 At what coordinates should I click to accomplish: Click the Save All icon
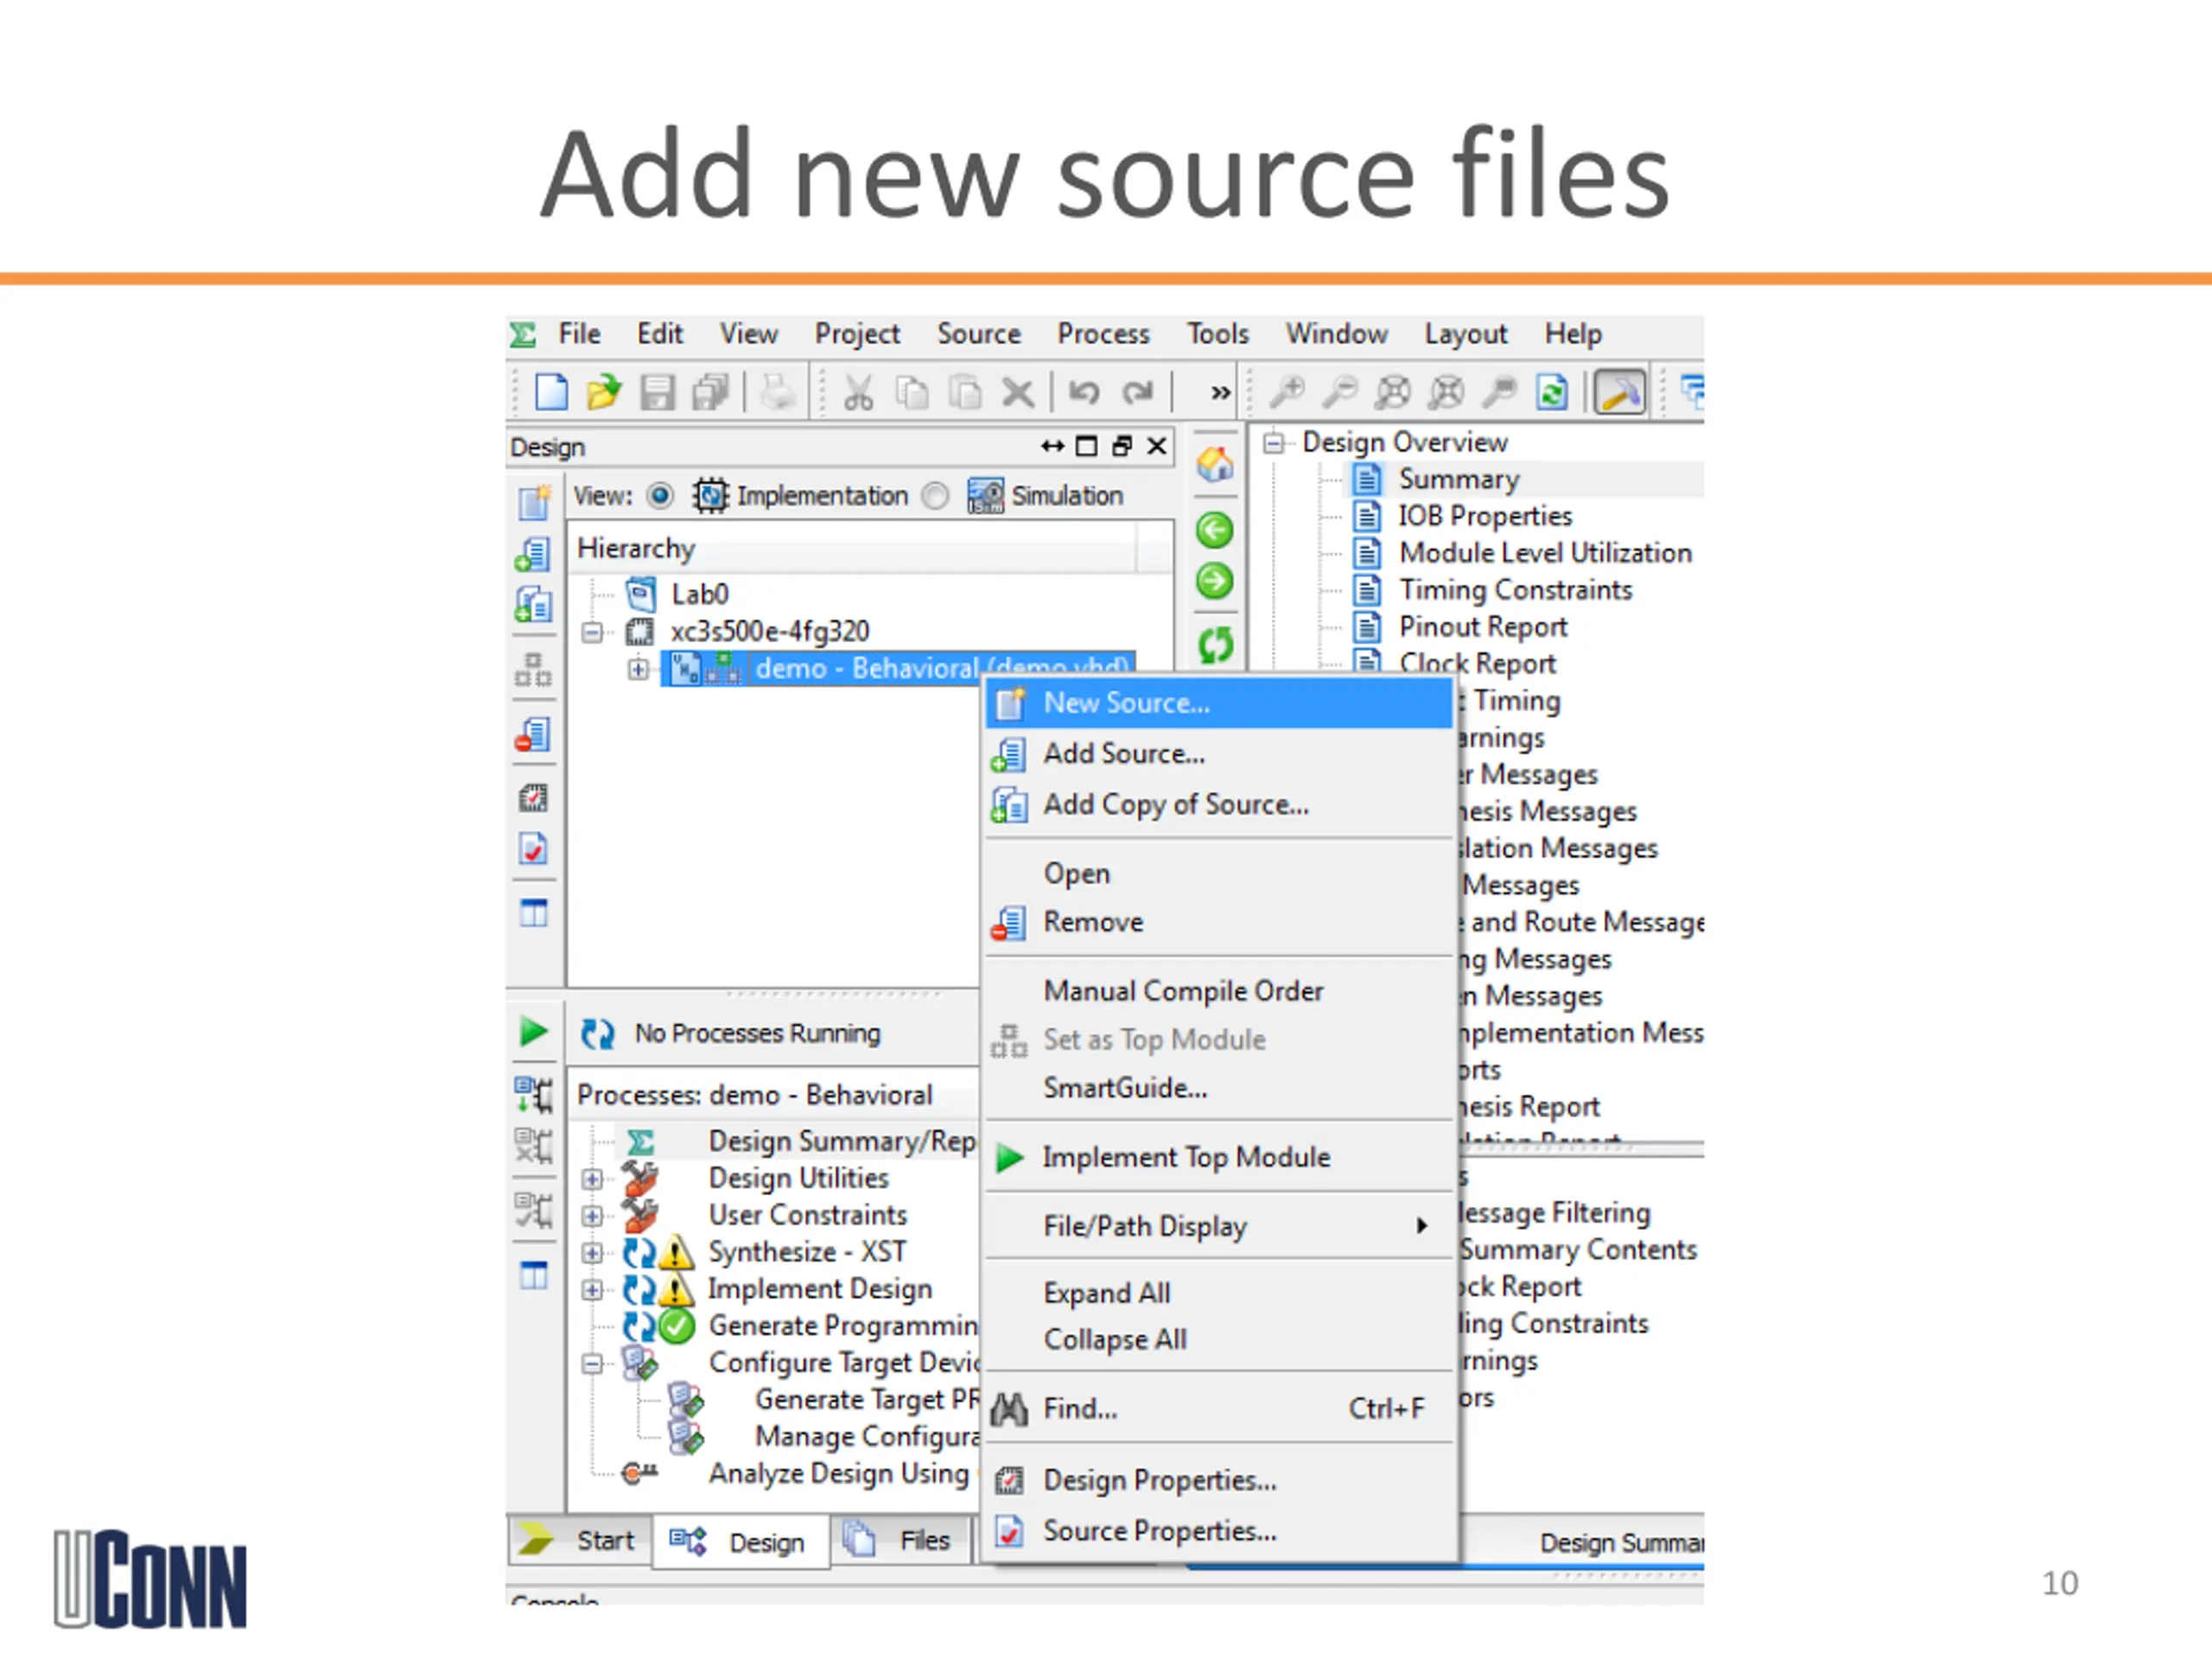click(x=710, y=392)
